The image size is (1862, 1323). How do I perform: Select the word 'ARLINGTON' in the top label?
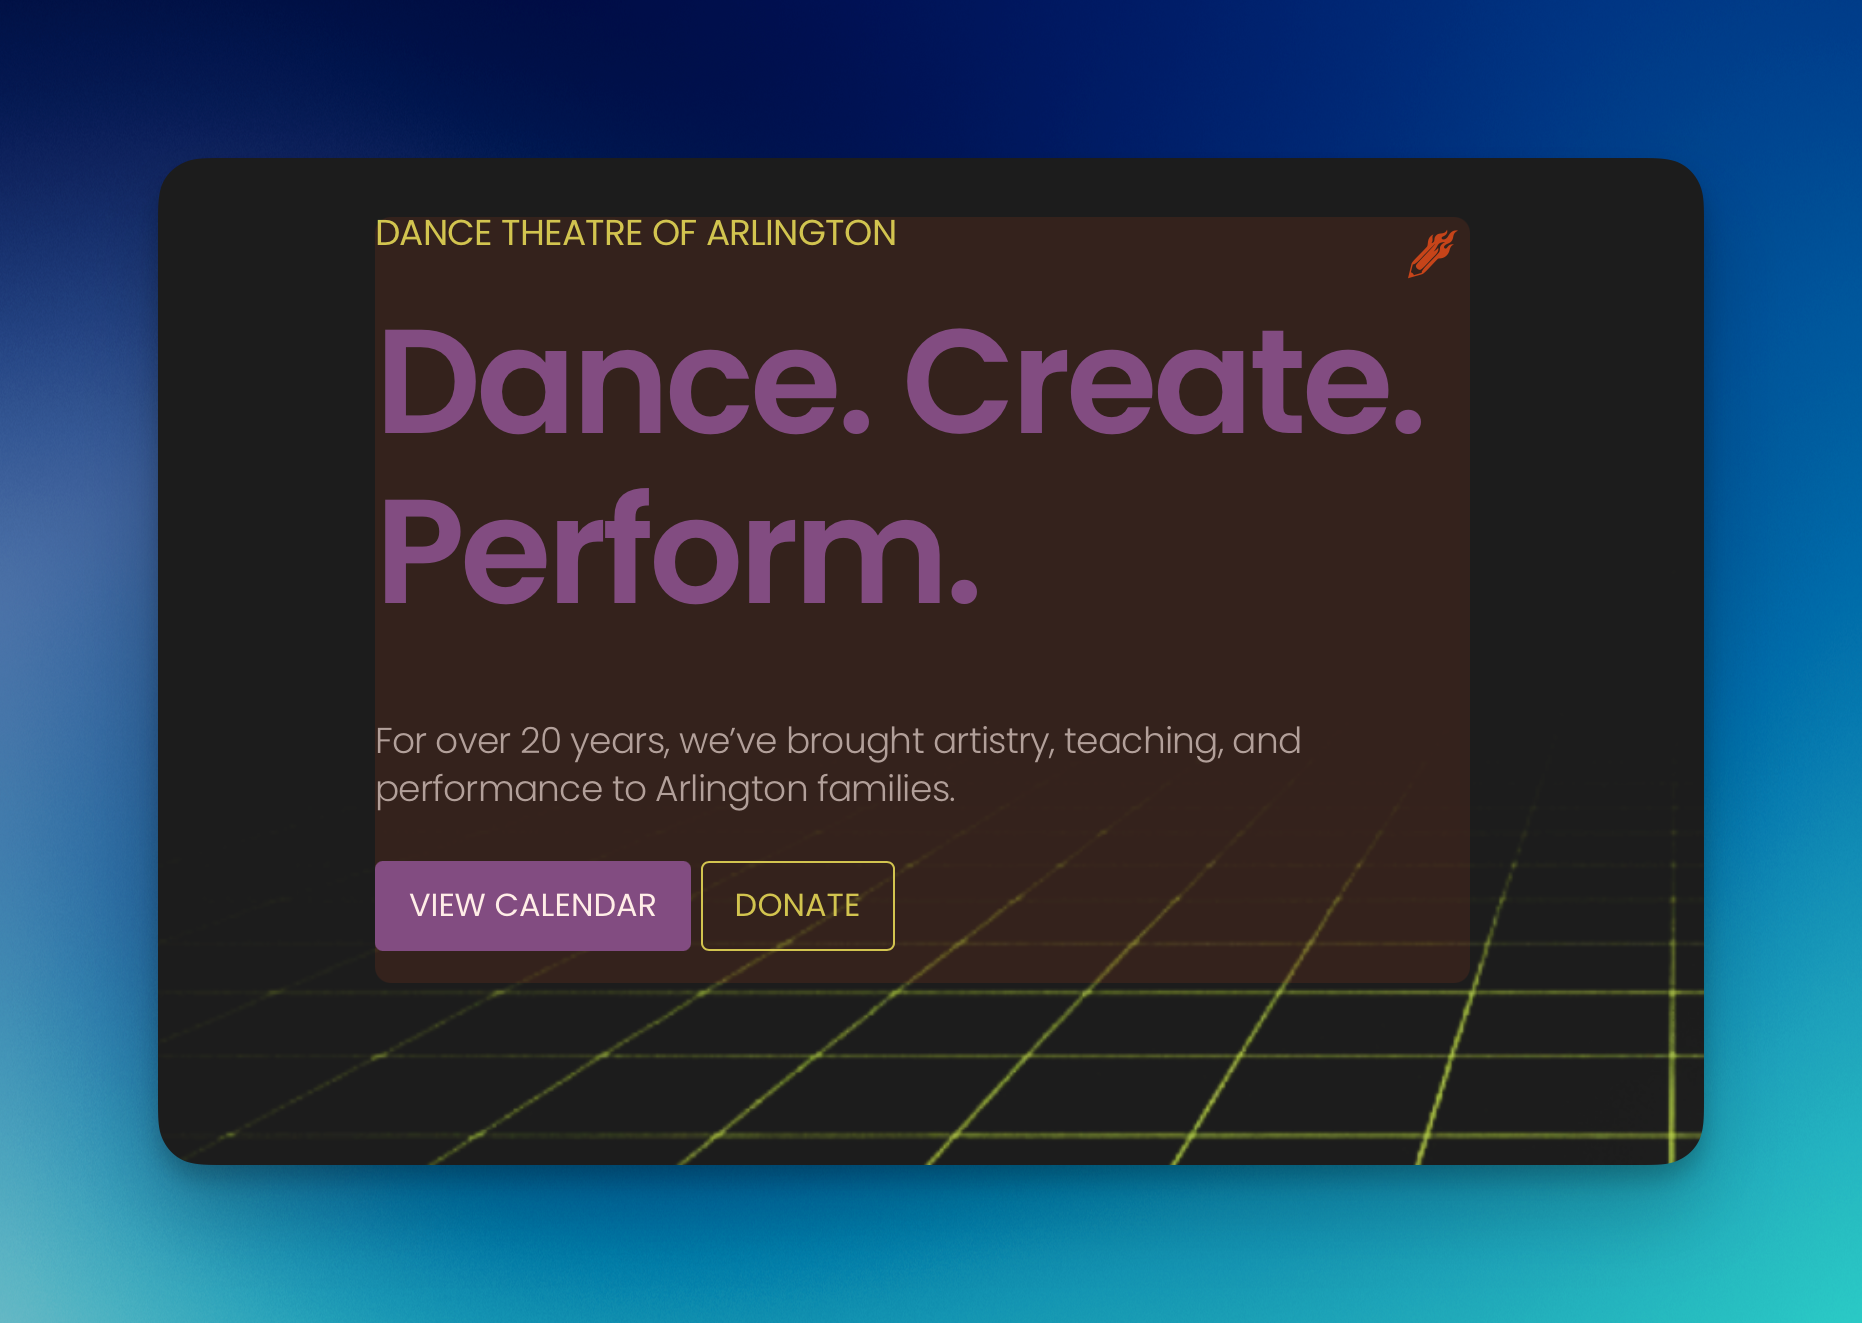click(801, 234)
